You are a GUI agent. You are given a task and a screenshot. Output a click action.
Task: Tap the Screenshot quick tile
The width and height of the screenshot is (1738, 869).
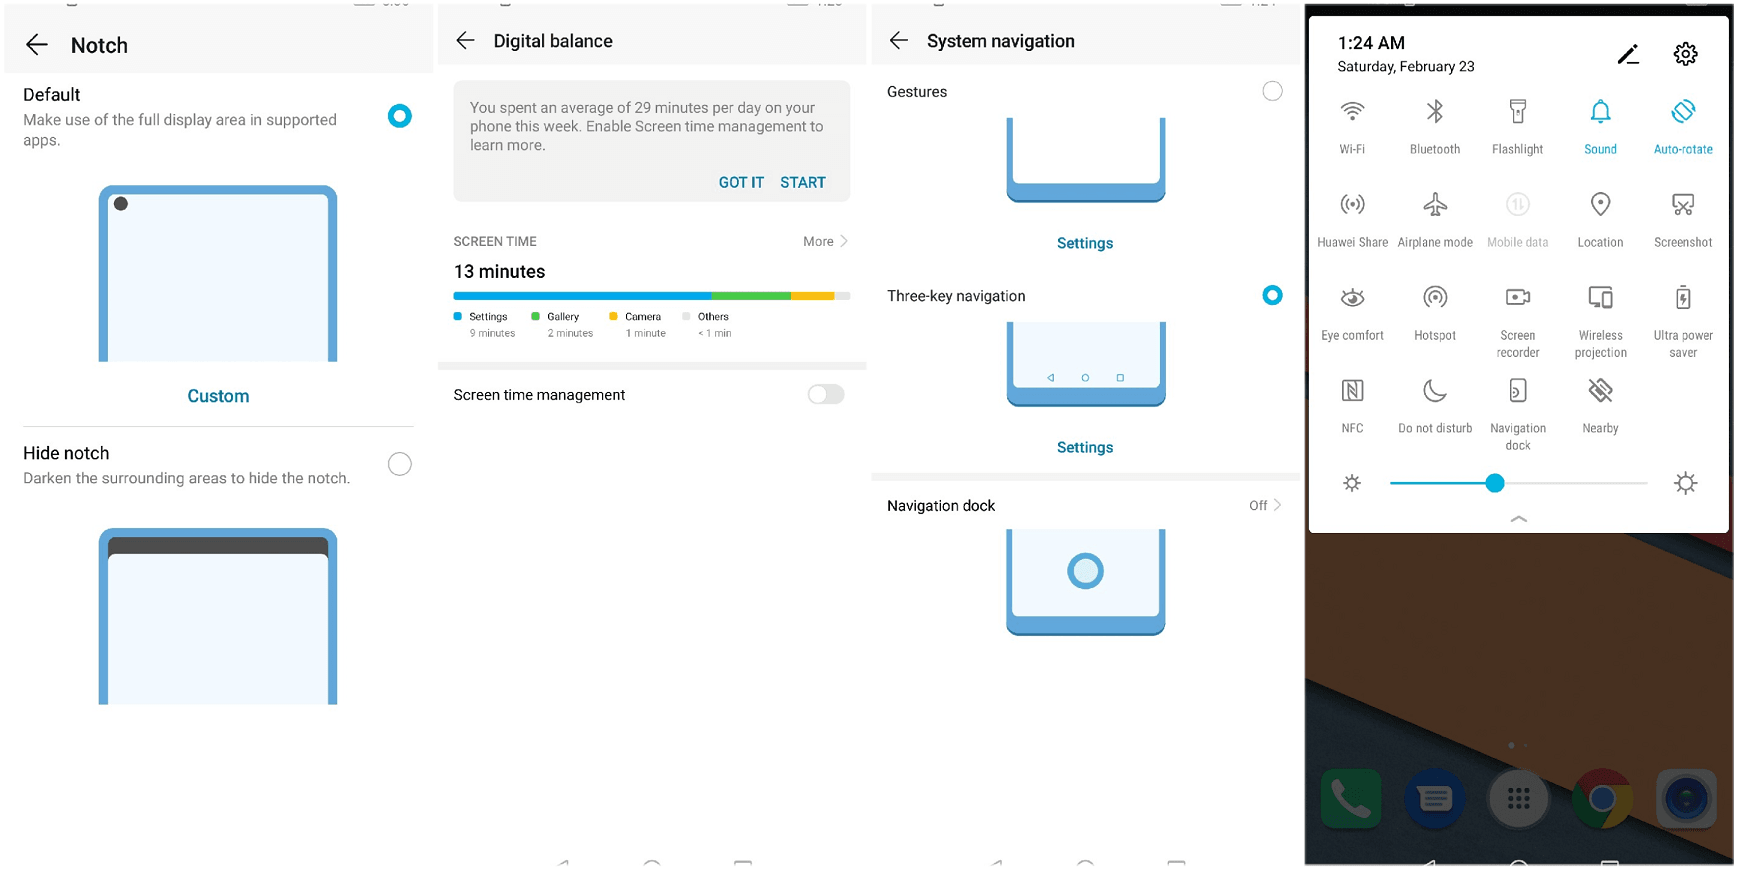(1682, 205)
